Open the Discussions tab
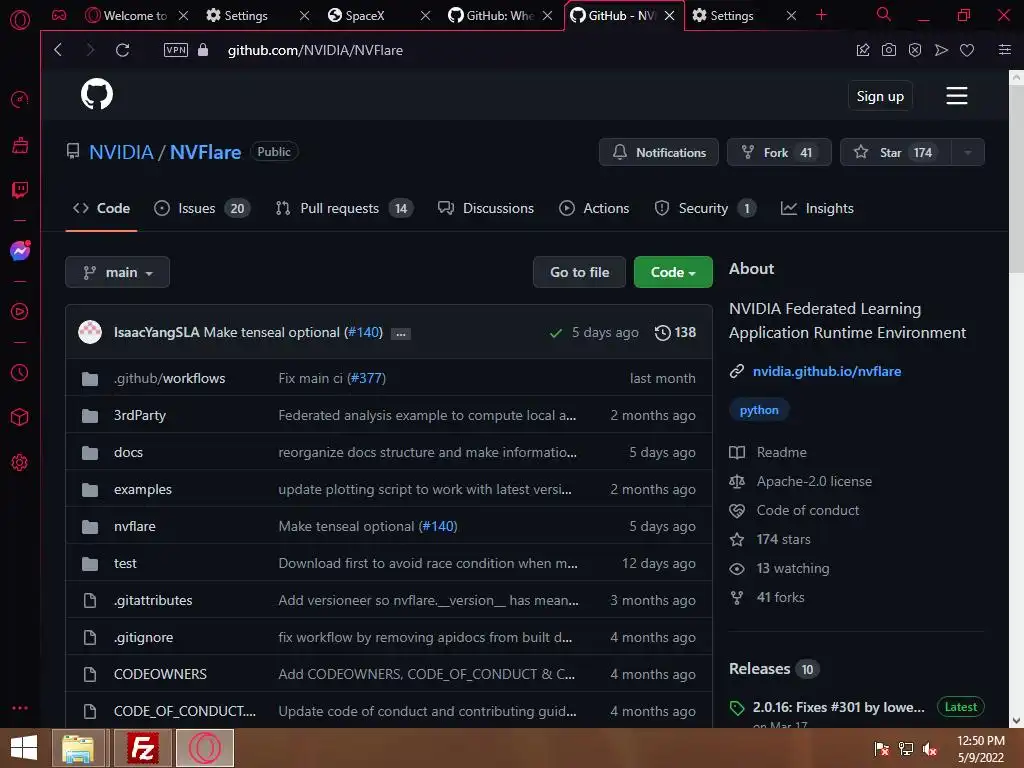The height and width of the screenshot is (768, 1024). click(485, 208)
